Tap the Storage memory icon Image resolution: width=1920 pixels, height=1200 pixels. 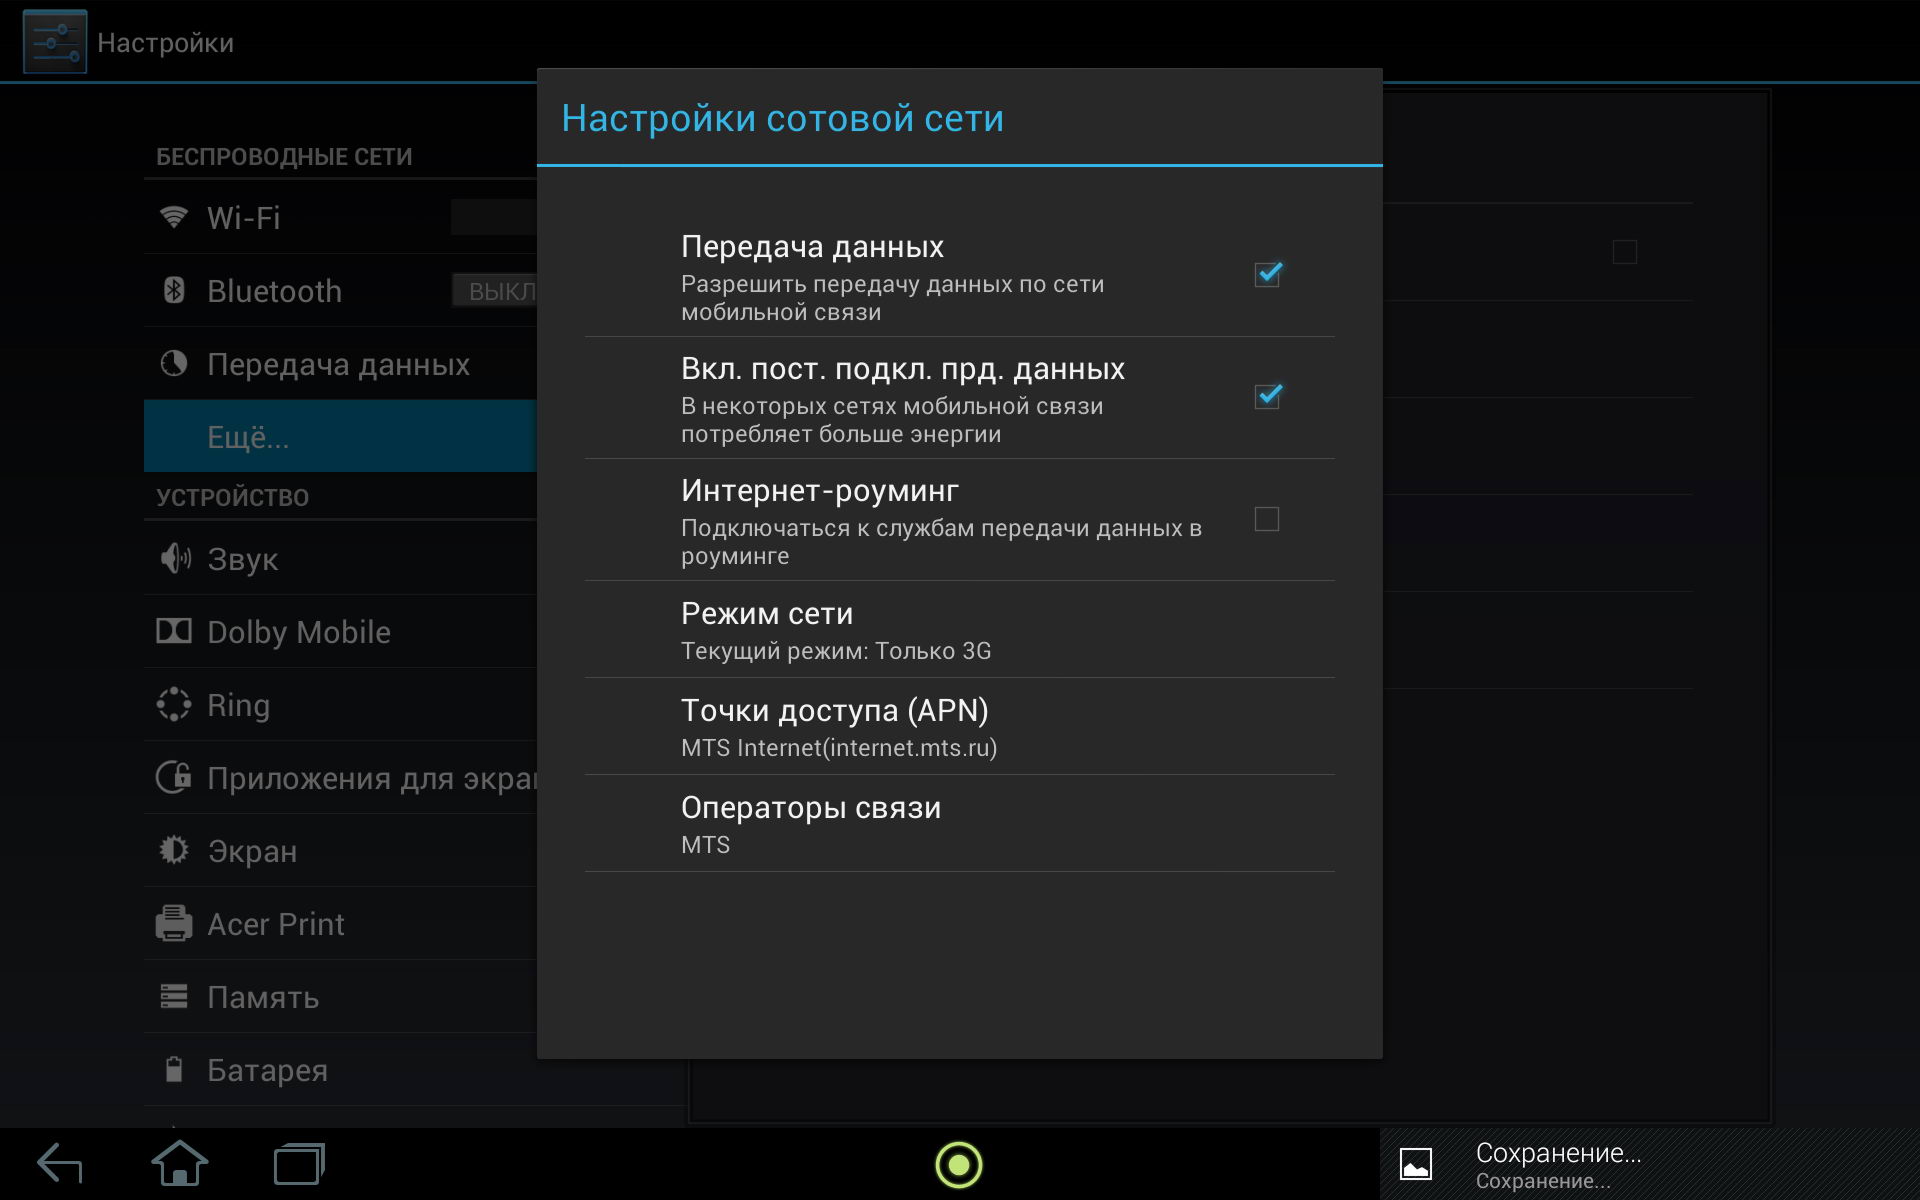[174, 996]
